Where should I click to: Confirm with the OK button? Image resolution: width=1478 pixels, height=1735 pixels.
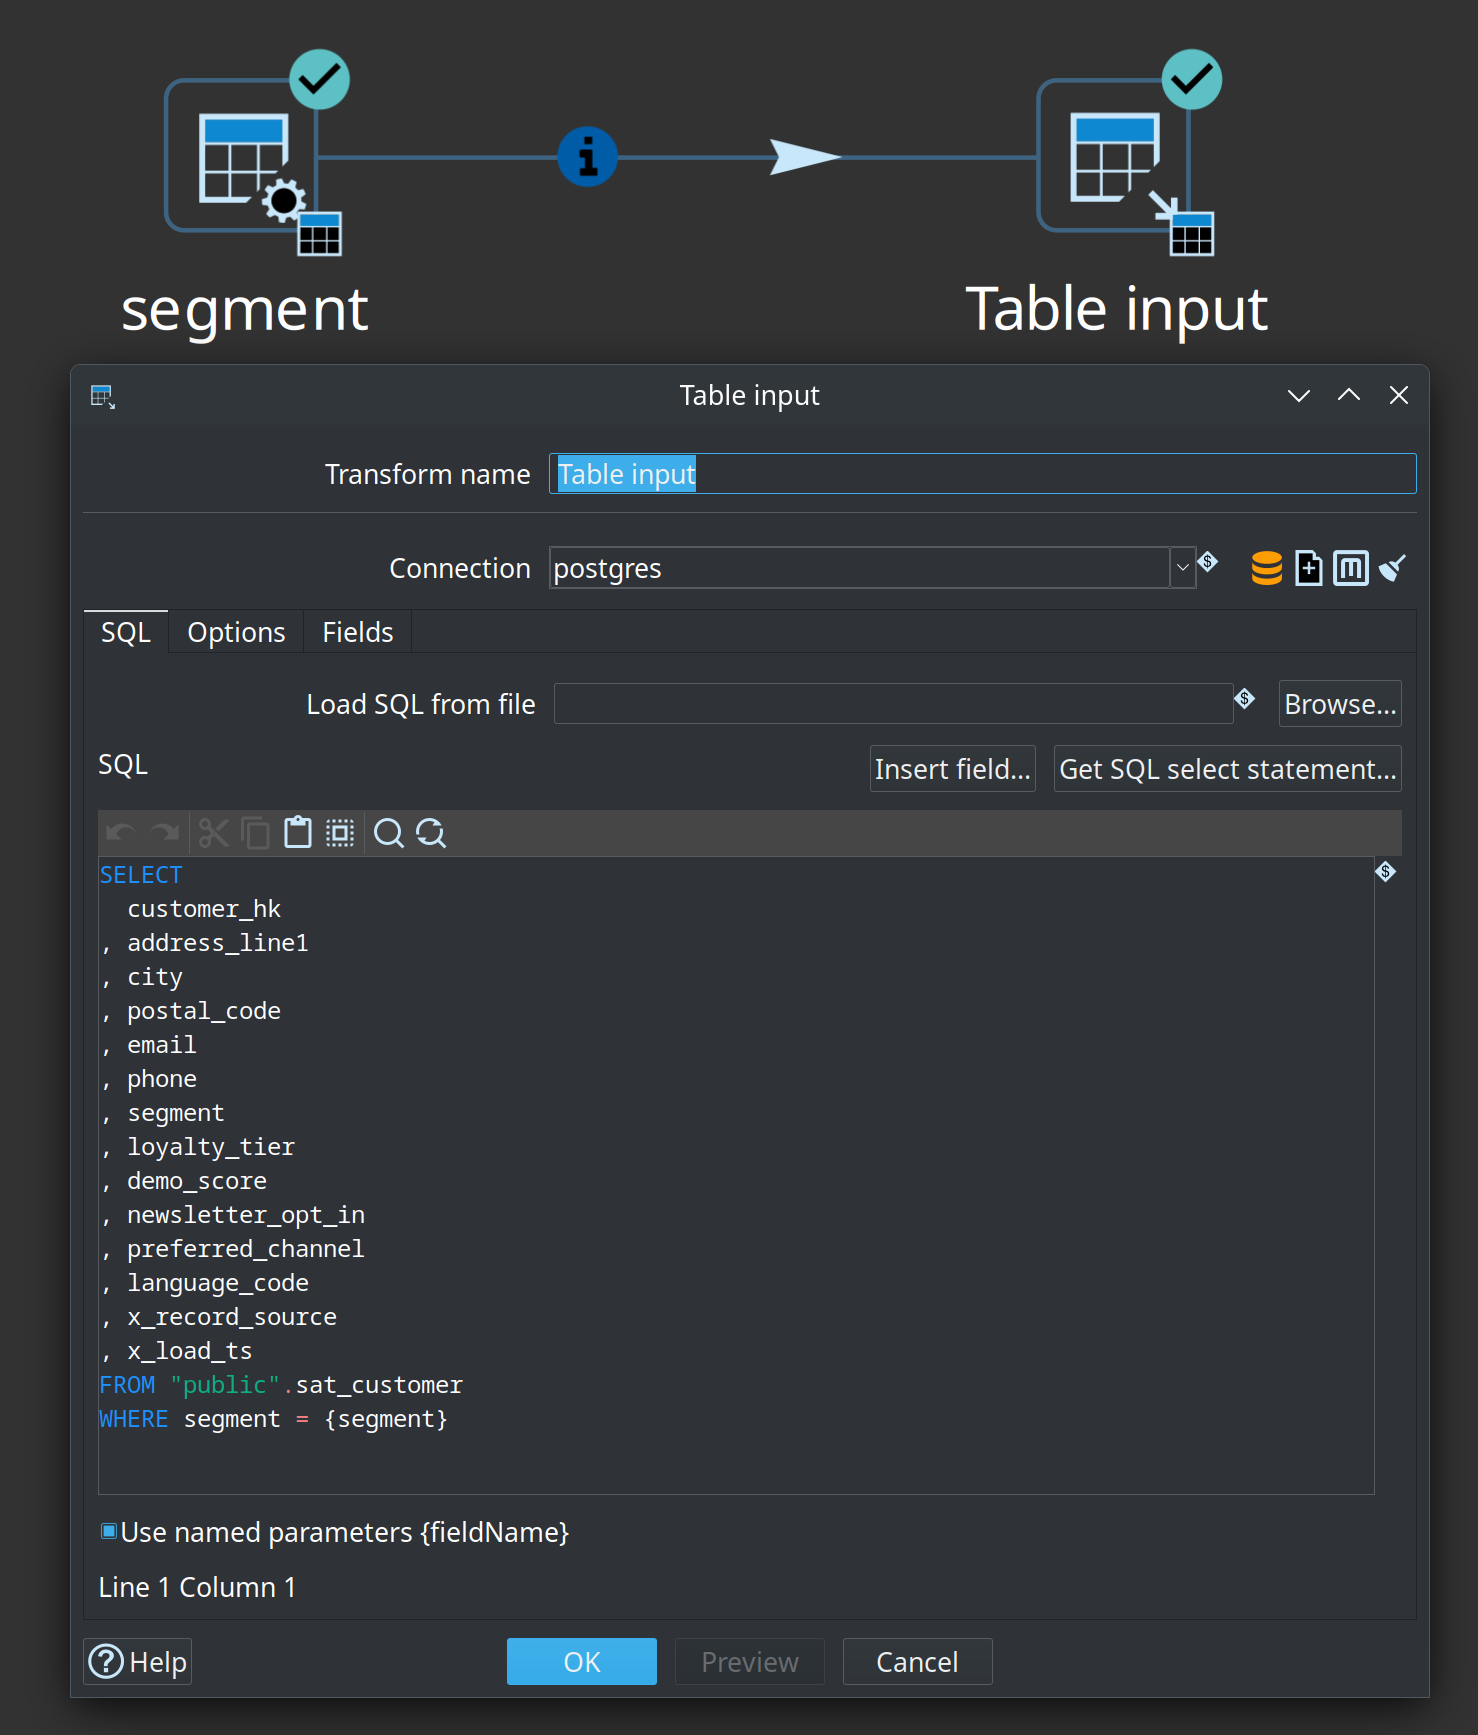[582, 1662]
